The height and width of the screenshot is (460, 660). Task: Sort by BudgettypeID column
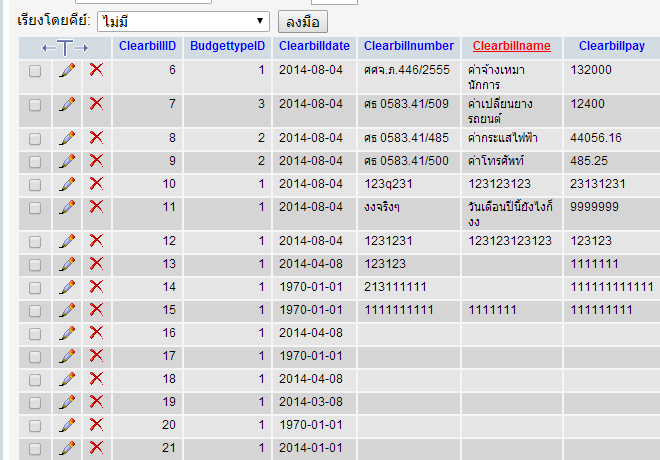(x=227, y=46)
